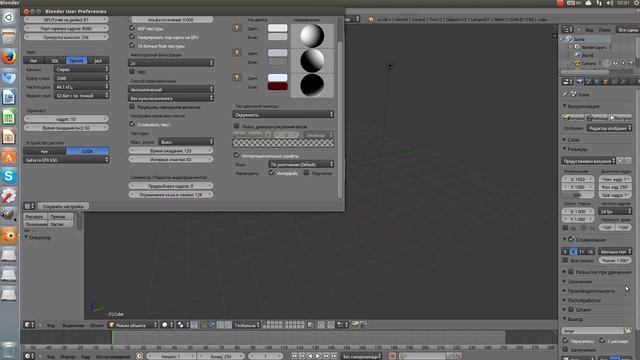640x360 pixels.
Task: Click the OpenGL render image icon in 3D header
Action: point(355,324)
